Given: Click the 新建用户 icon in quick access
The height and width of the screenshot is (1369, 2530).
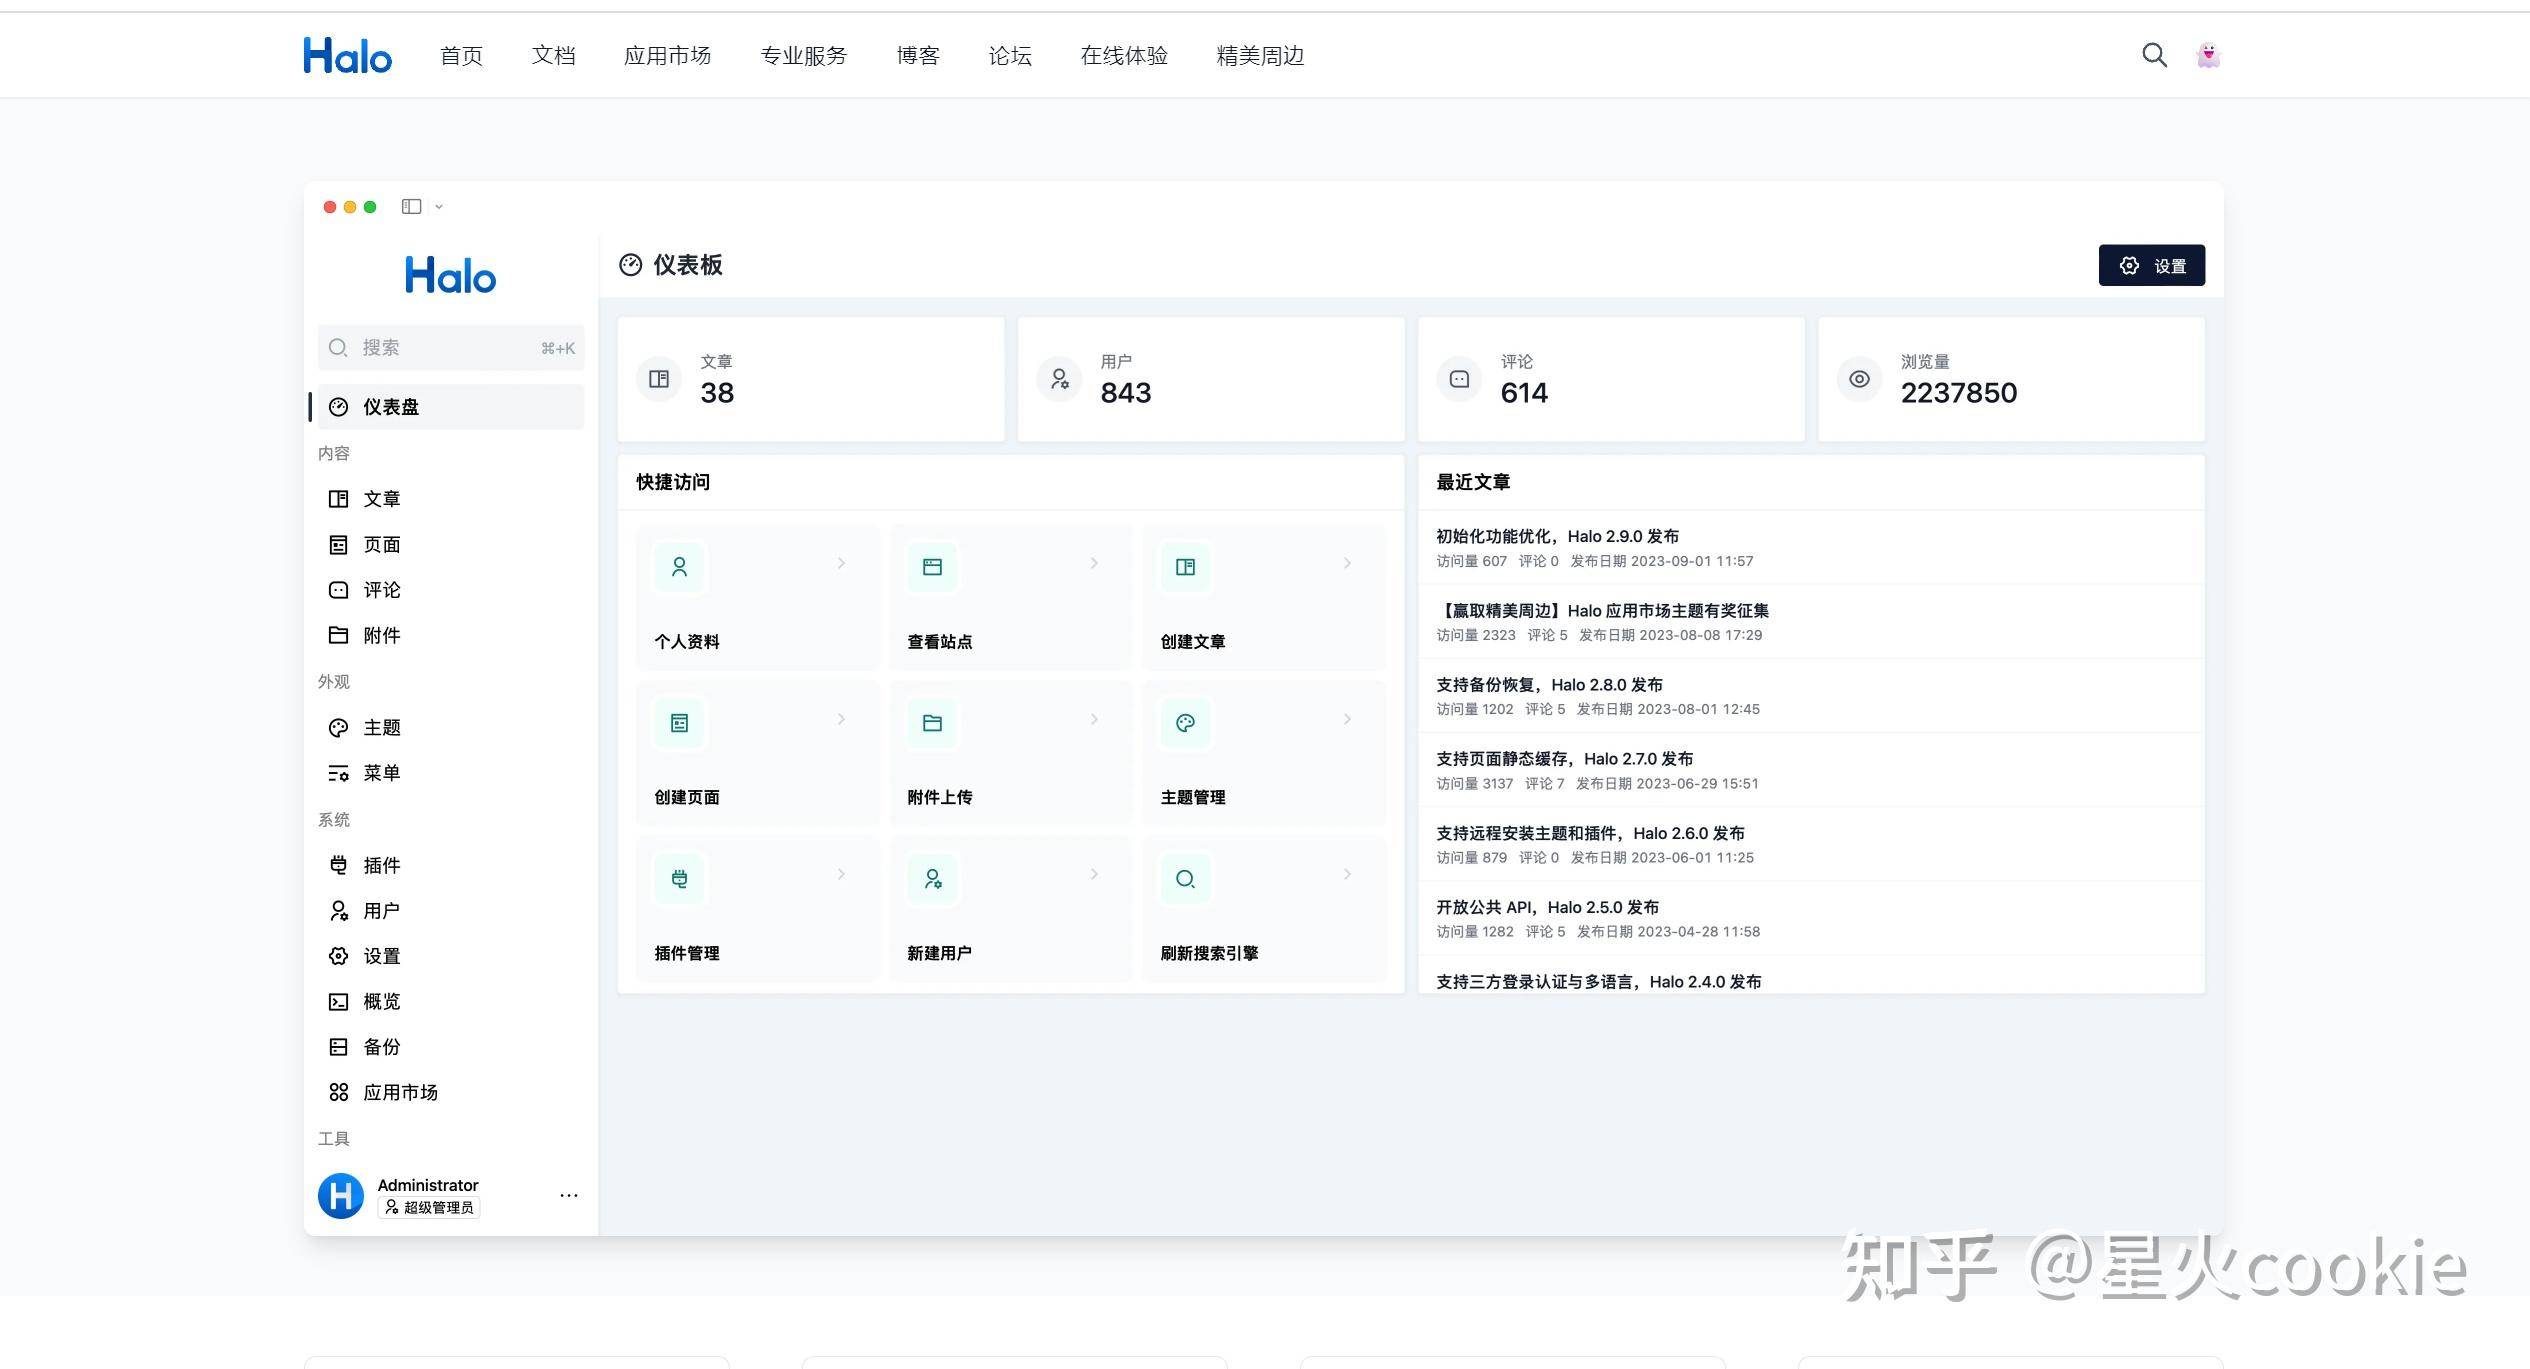Looking at the screenshot, I should tap(932, 879).
